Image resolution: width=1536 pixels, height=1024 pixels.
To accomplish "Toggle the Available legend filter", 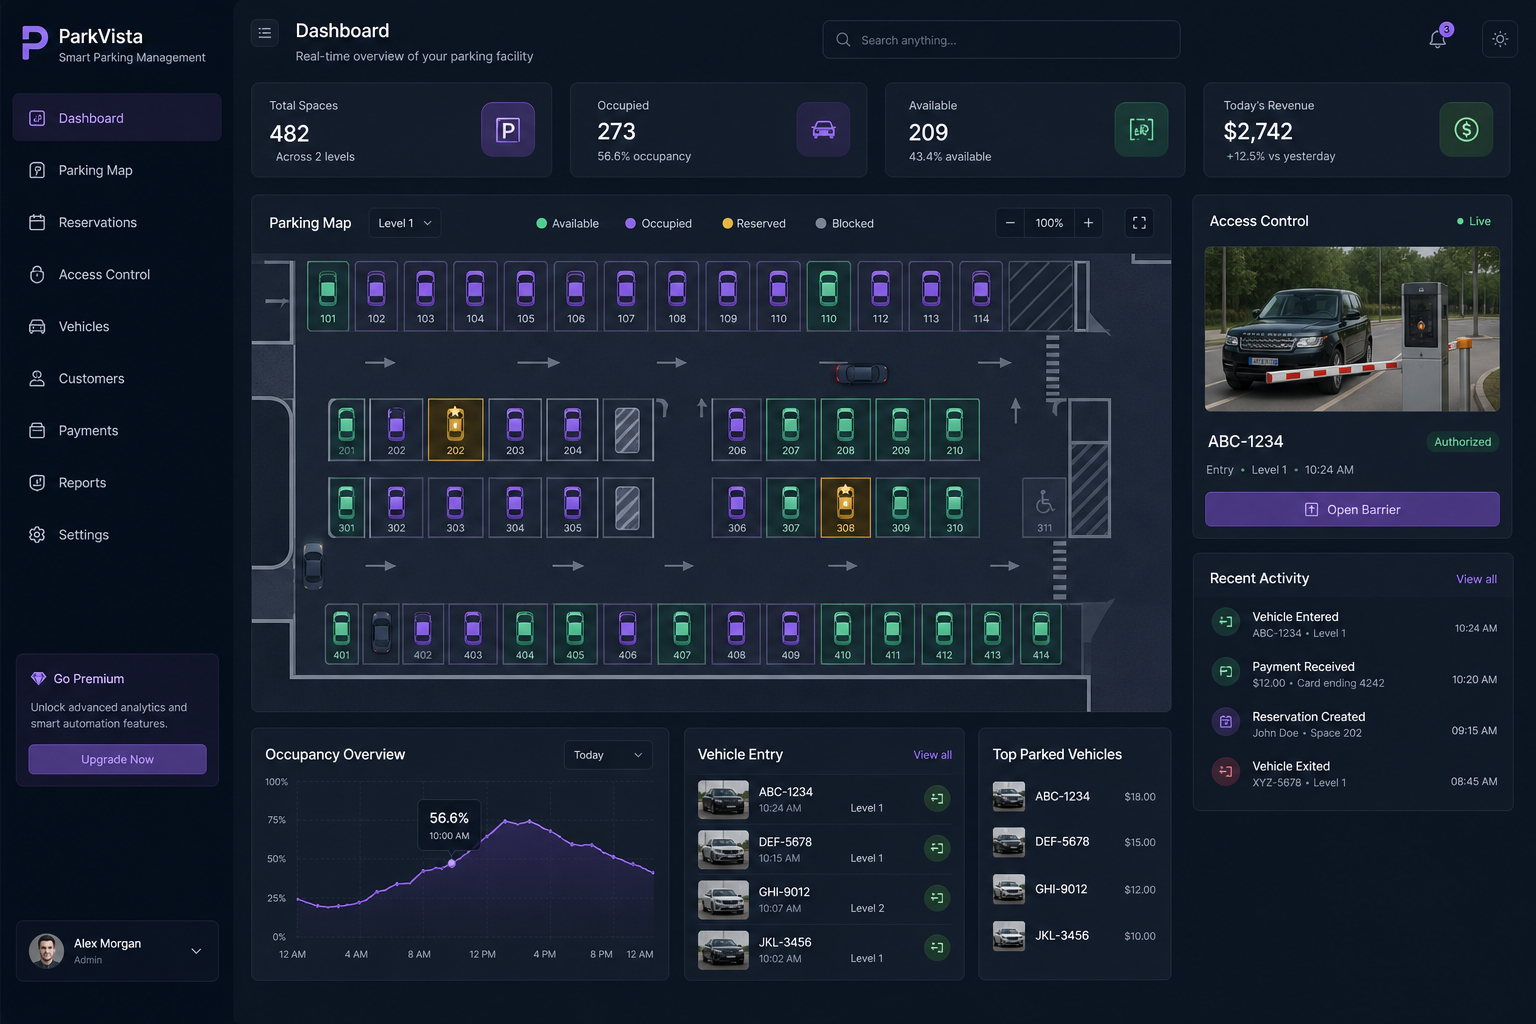I will [x=567, y=224].
